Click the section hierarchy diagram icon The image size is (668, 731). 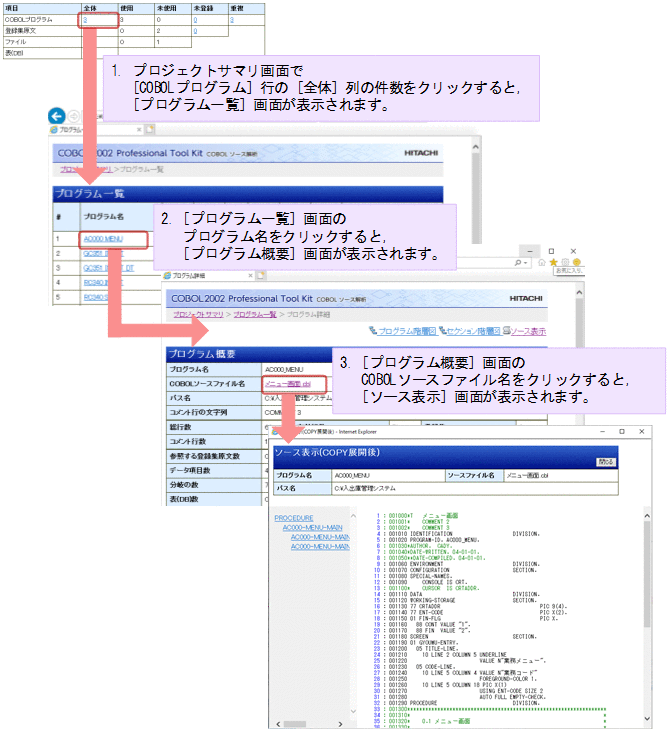442,330
